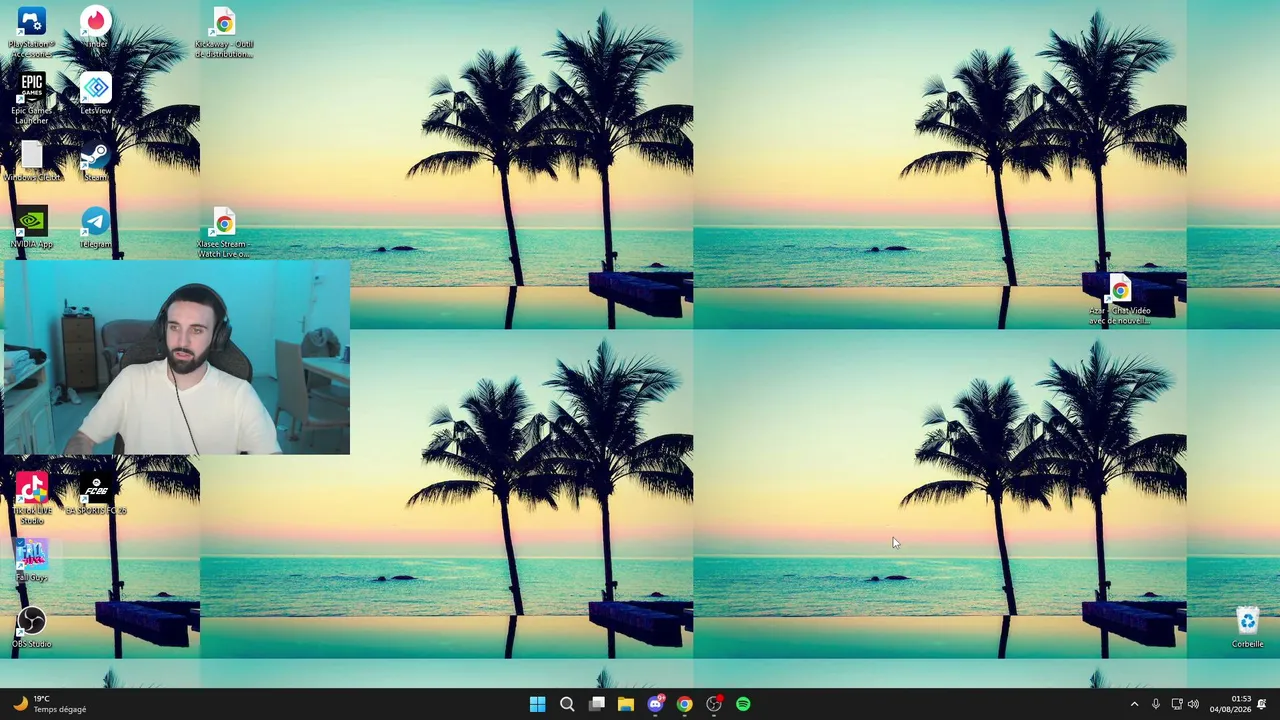Open Discord from the taskbar
This screenshot has height=720, width=1280.
[x=655, y=704]
